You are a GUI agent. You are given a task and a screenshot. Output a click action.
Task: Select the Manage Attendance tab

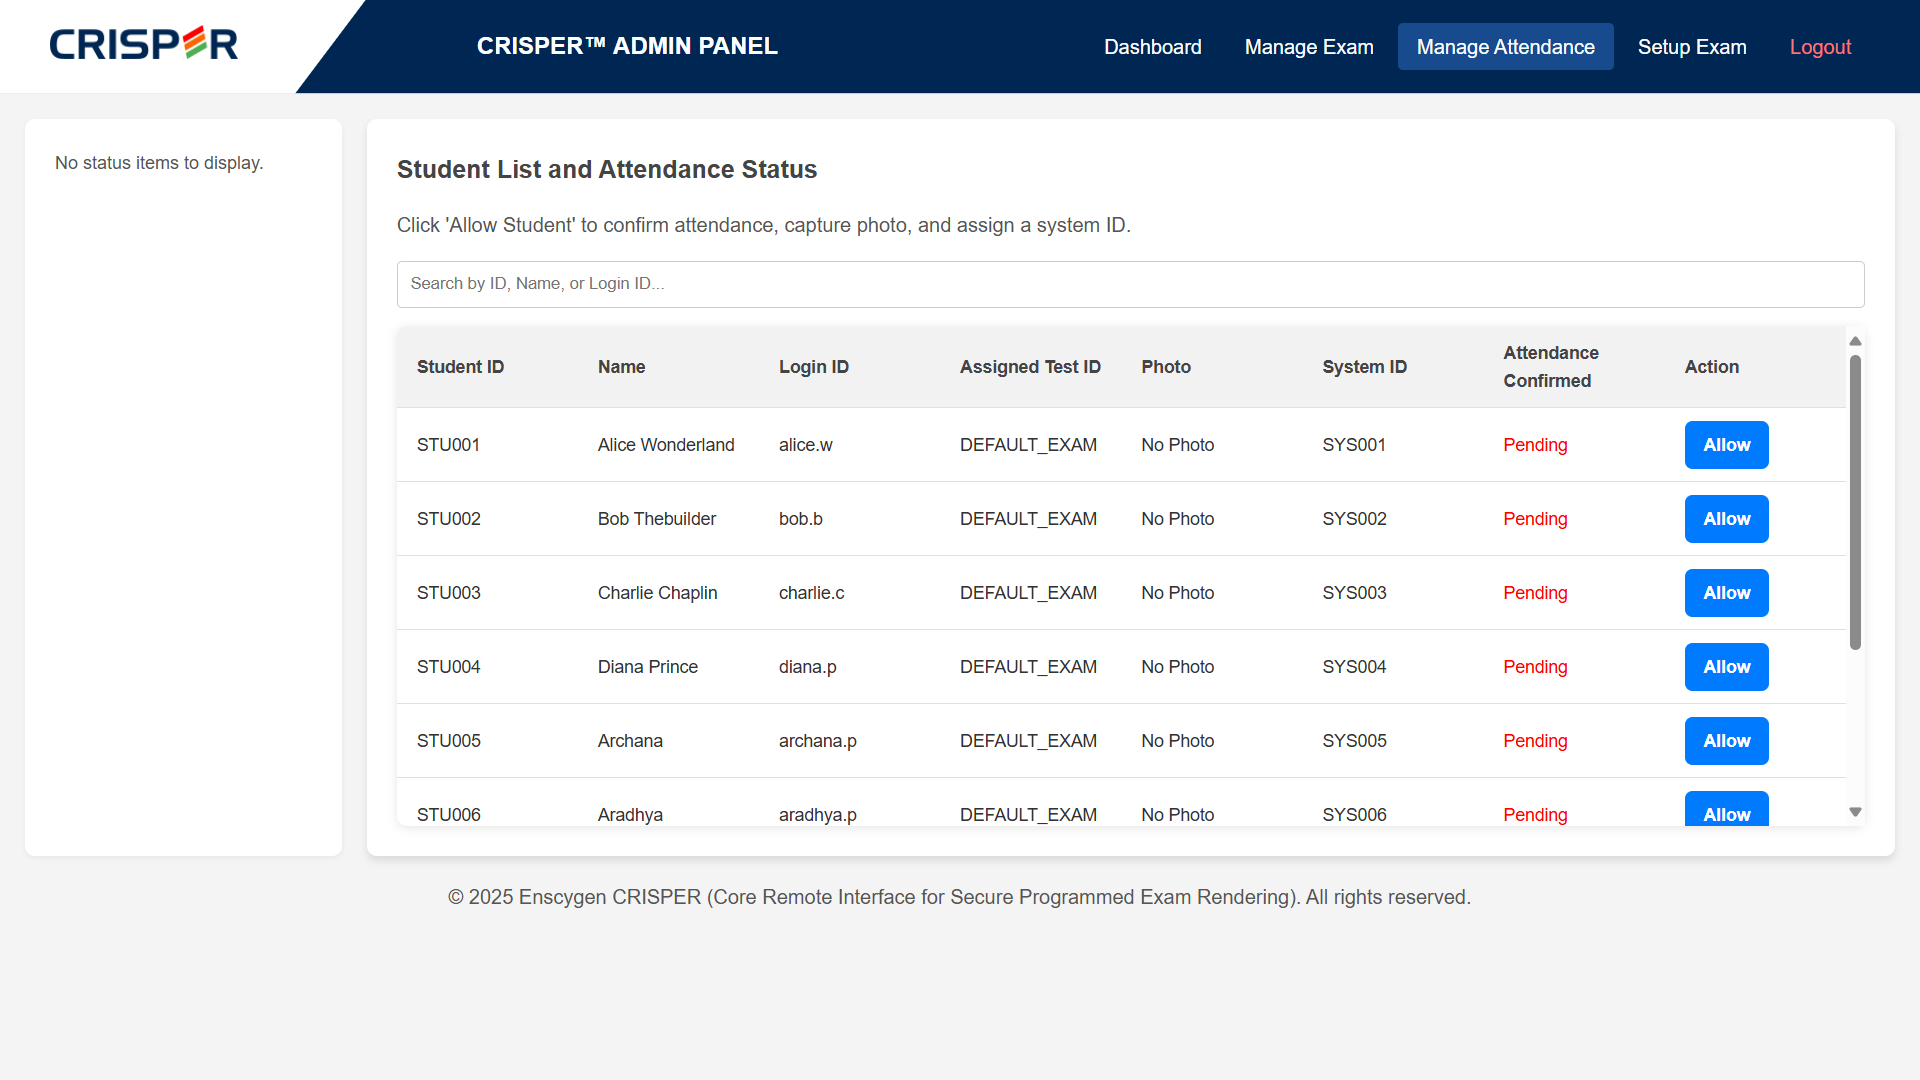click(1505, 47)
